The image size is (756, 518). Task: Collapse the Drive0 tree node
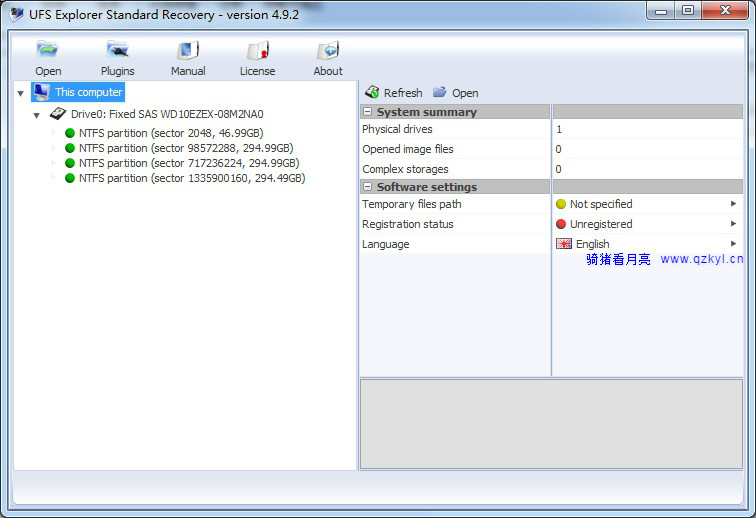(x=36, y=115)
